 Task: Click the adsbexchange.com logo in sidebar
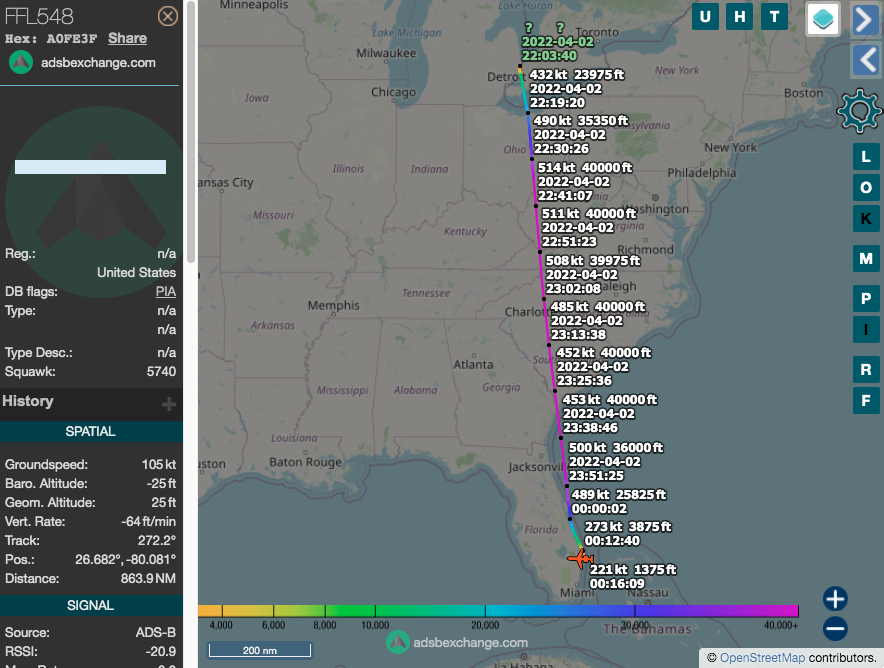click(x=21, y=63)
